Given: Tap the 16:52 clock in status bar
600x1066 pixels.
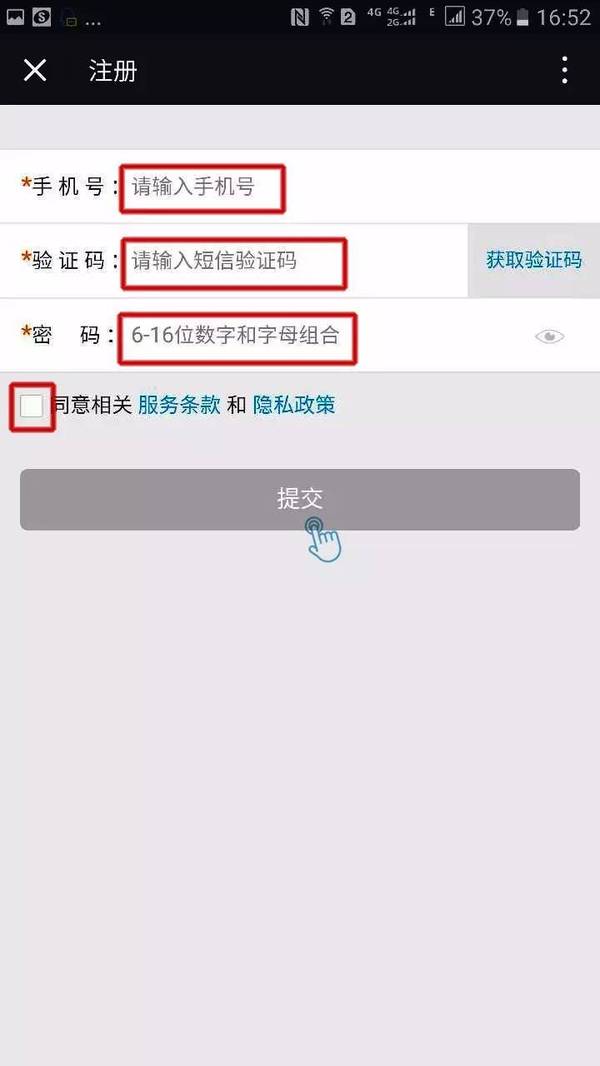Looking at the screenshot, I should pos(563,18).
